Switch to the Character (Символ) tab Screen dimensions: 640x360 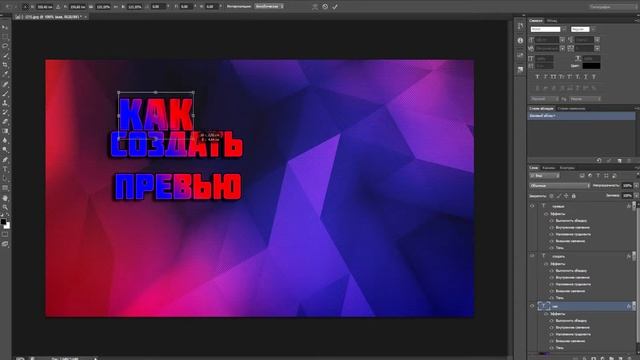tap(536, 20)
